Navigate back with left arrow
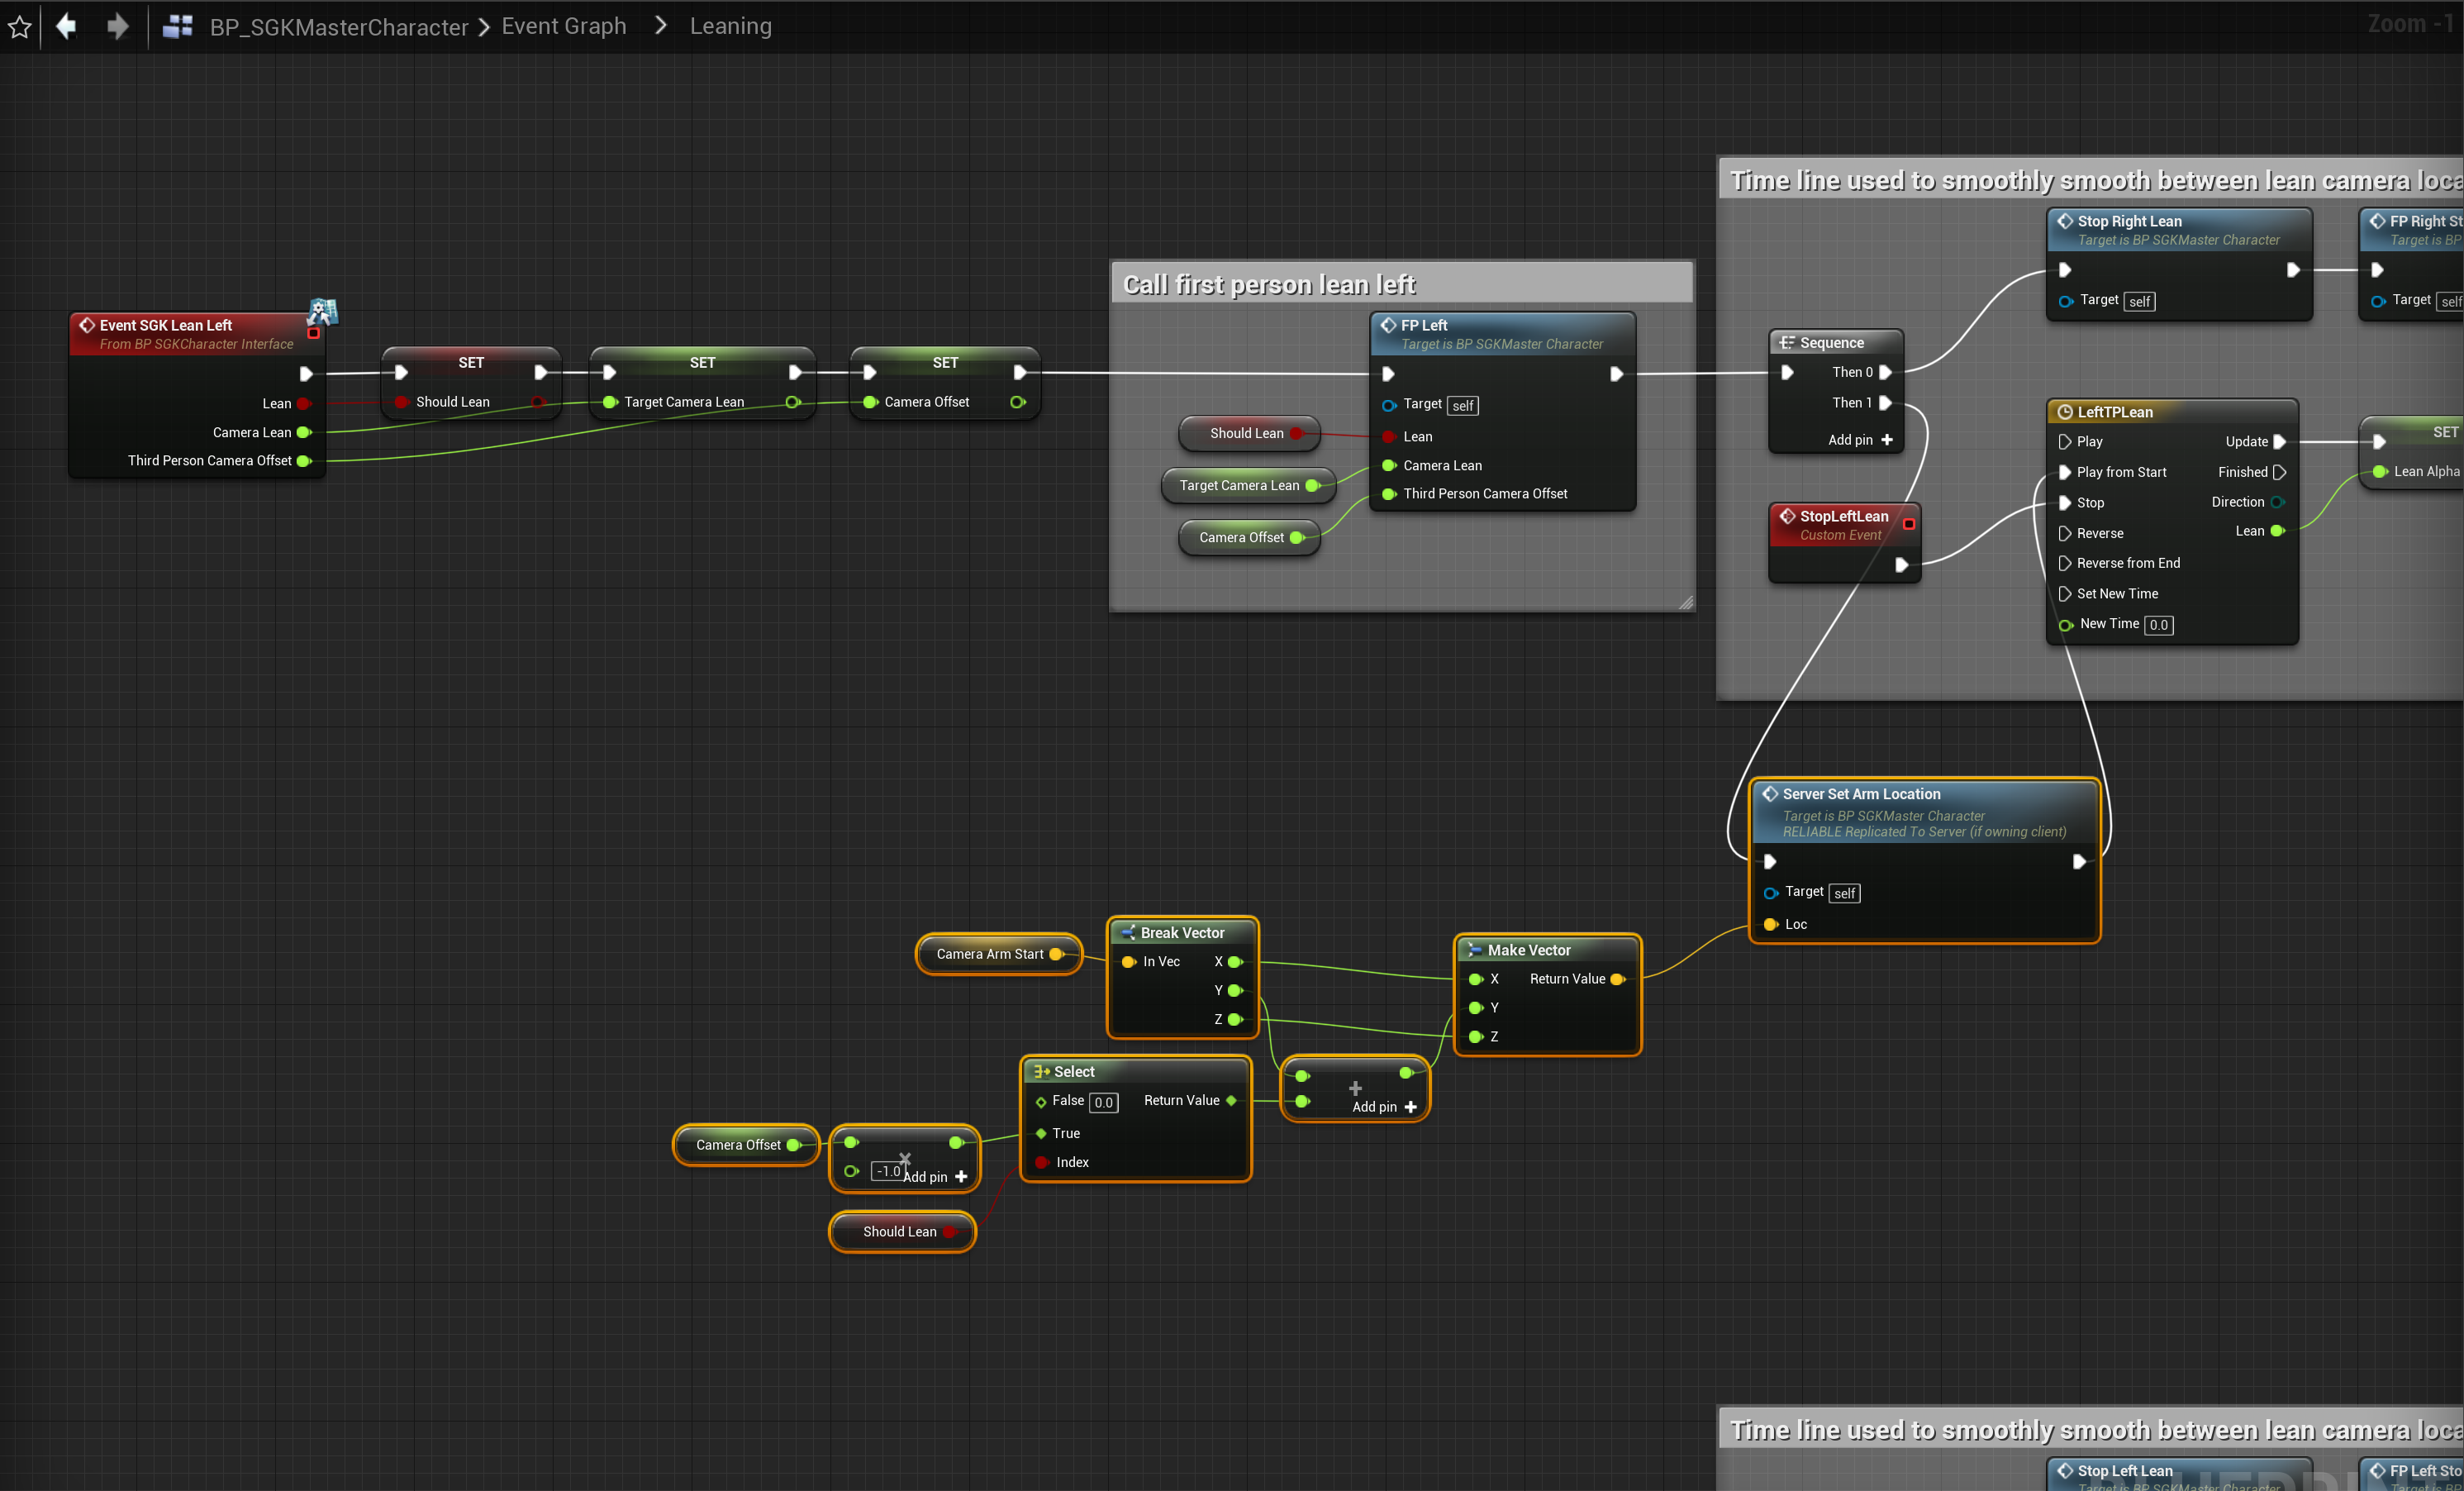Viewport: 2464px width, 1491px height. [x=66, y=26]
